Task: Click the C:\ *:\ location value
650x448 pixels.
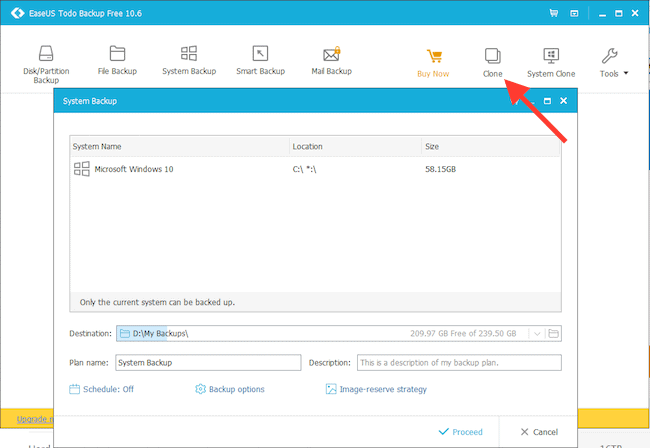Action: point(304,169)
